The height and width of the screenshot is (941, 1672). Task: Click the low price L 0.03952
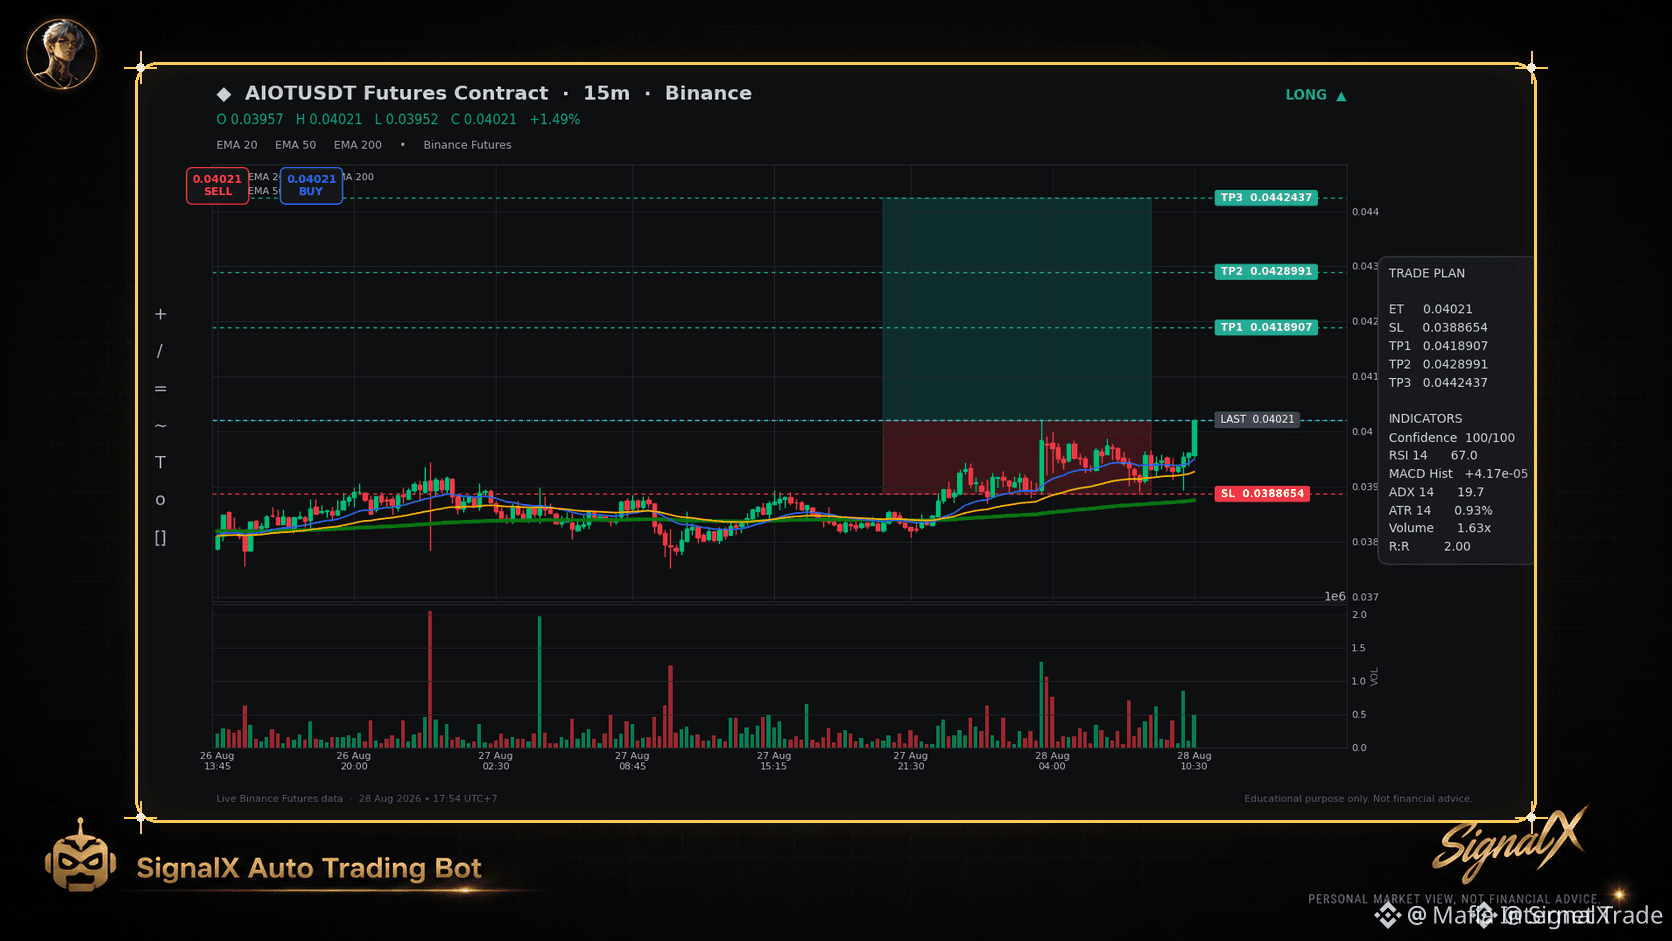click(x=406, y=119)
